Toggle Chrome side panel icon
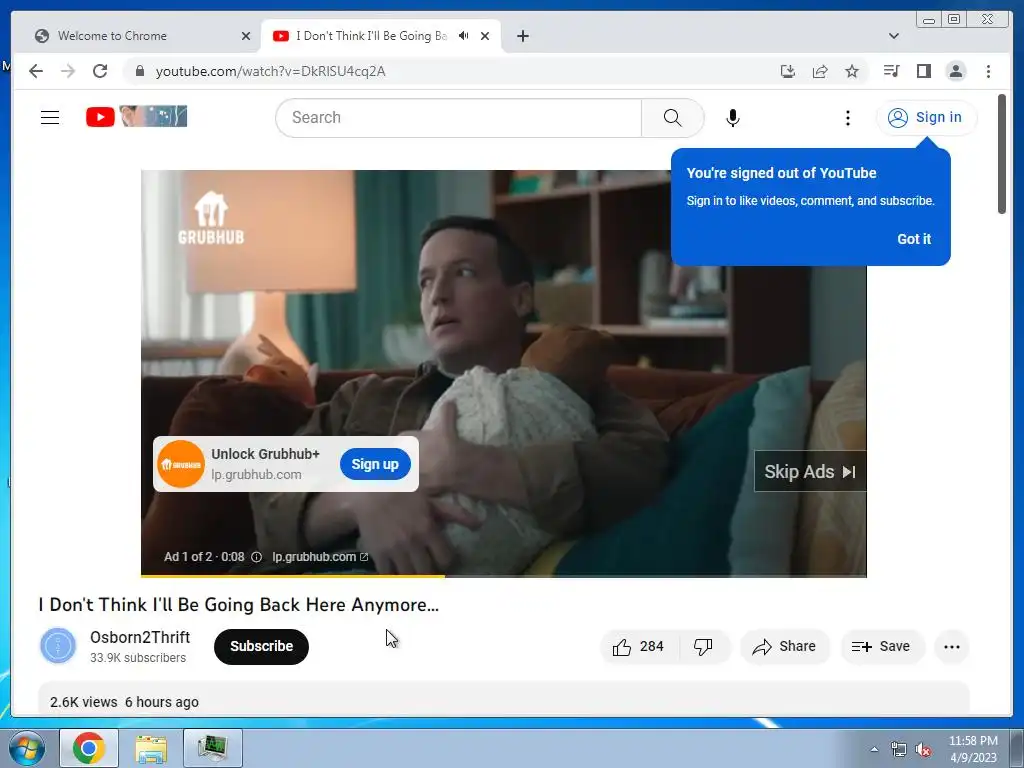The image size is (1024, 768). pyautogui.click(x=923, y=71)
